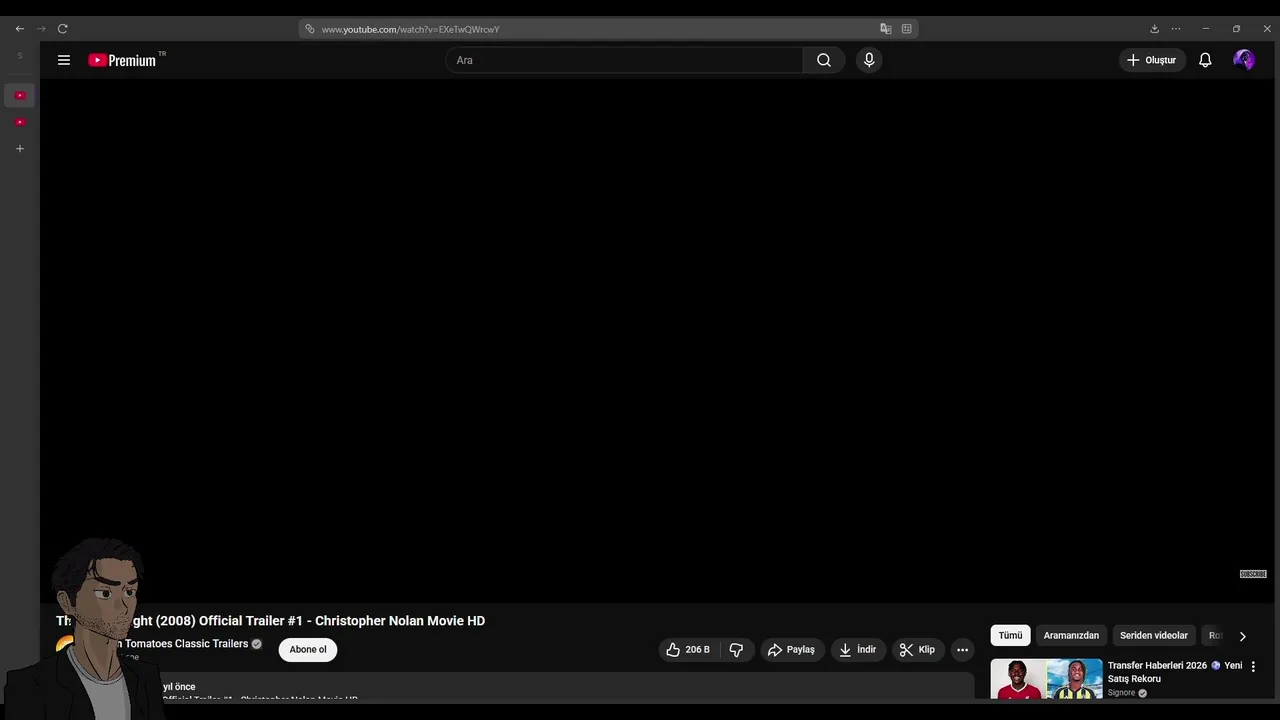Like the video showing 206 B

point(688,650)
